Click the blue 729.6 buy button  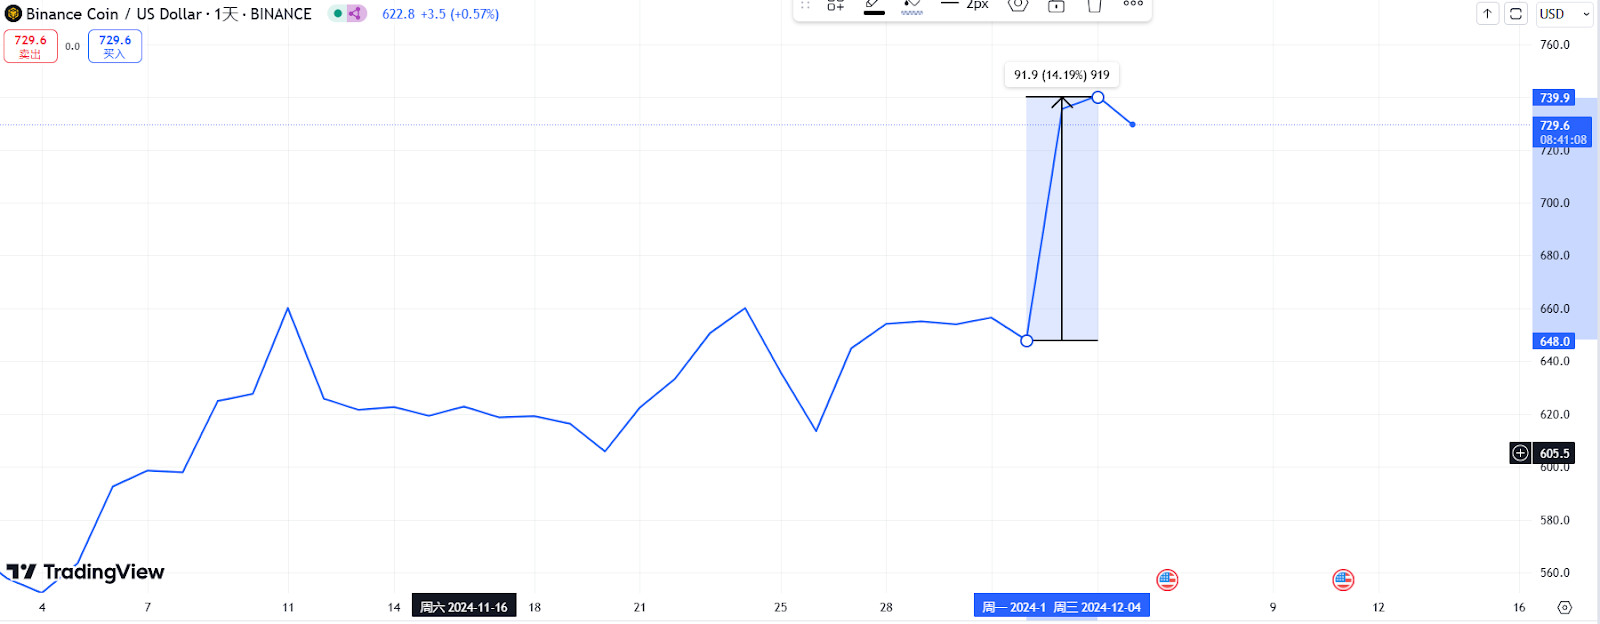coord(115,46)
